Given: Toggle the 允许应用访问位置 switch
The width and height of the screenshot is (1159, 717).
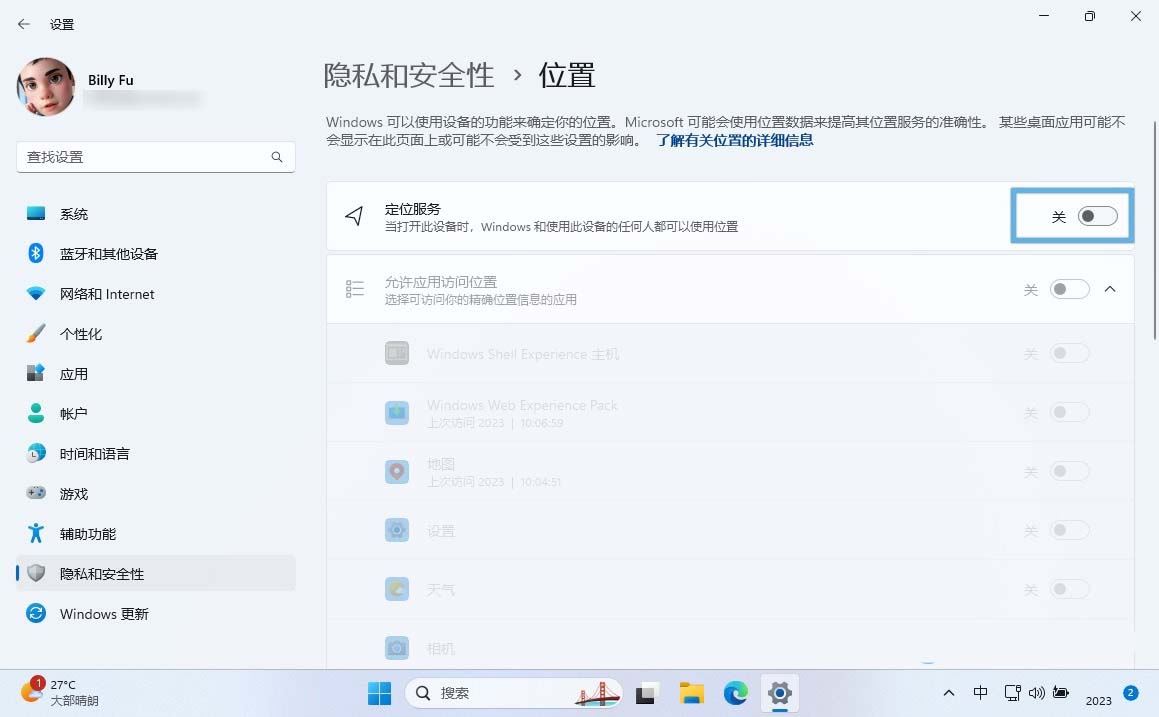Looking at the screenshot, I should [x=1069, y=289].
